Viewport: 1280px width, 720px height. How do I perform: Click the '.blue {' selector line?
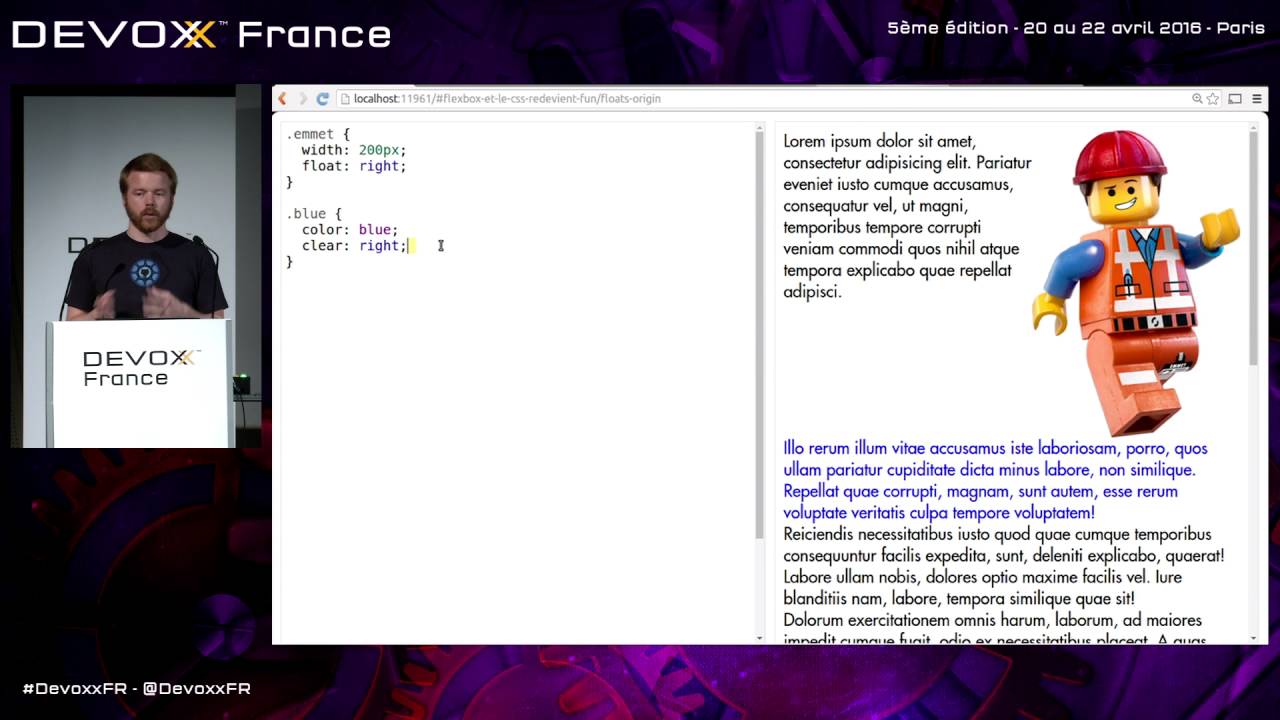pyautogui.click(x=314, y=214)
